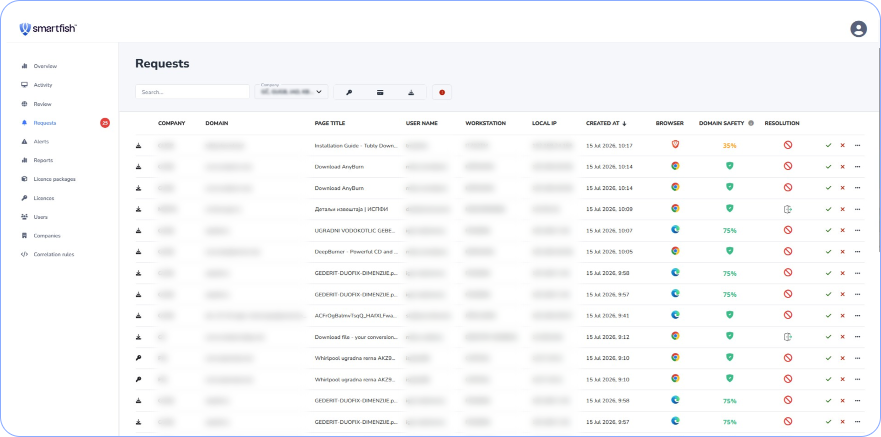881x437 pixels.
Task: Reject the Детали извештаја request
Action: pos(842,209)
